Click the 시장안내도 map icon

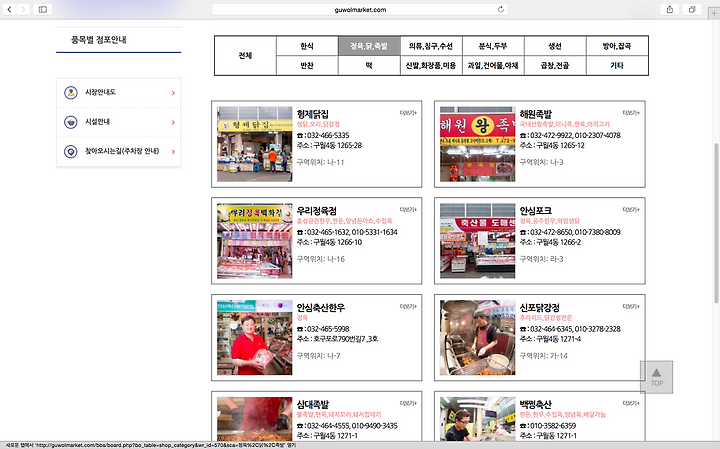71,93
